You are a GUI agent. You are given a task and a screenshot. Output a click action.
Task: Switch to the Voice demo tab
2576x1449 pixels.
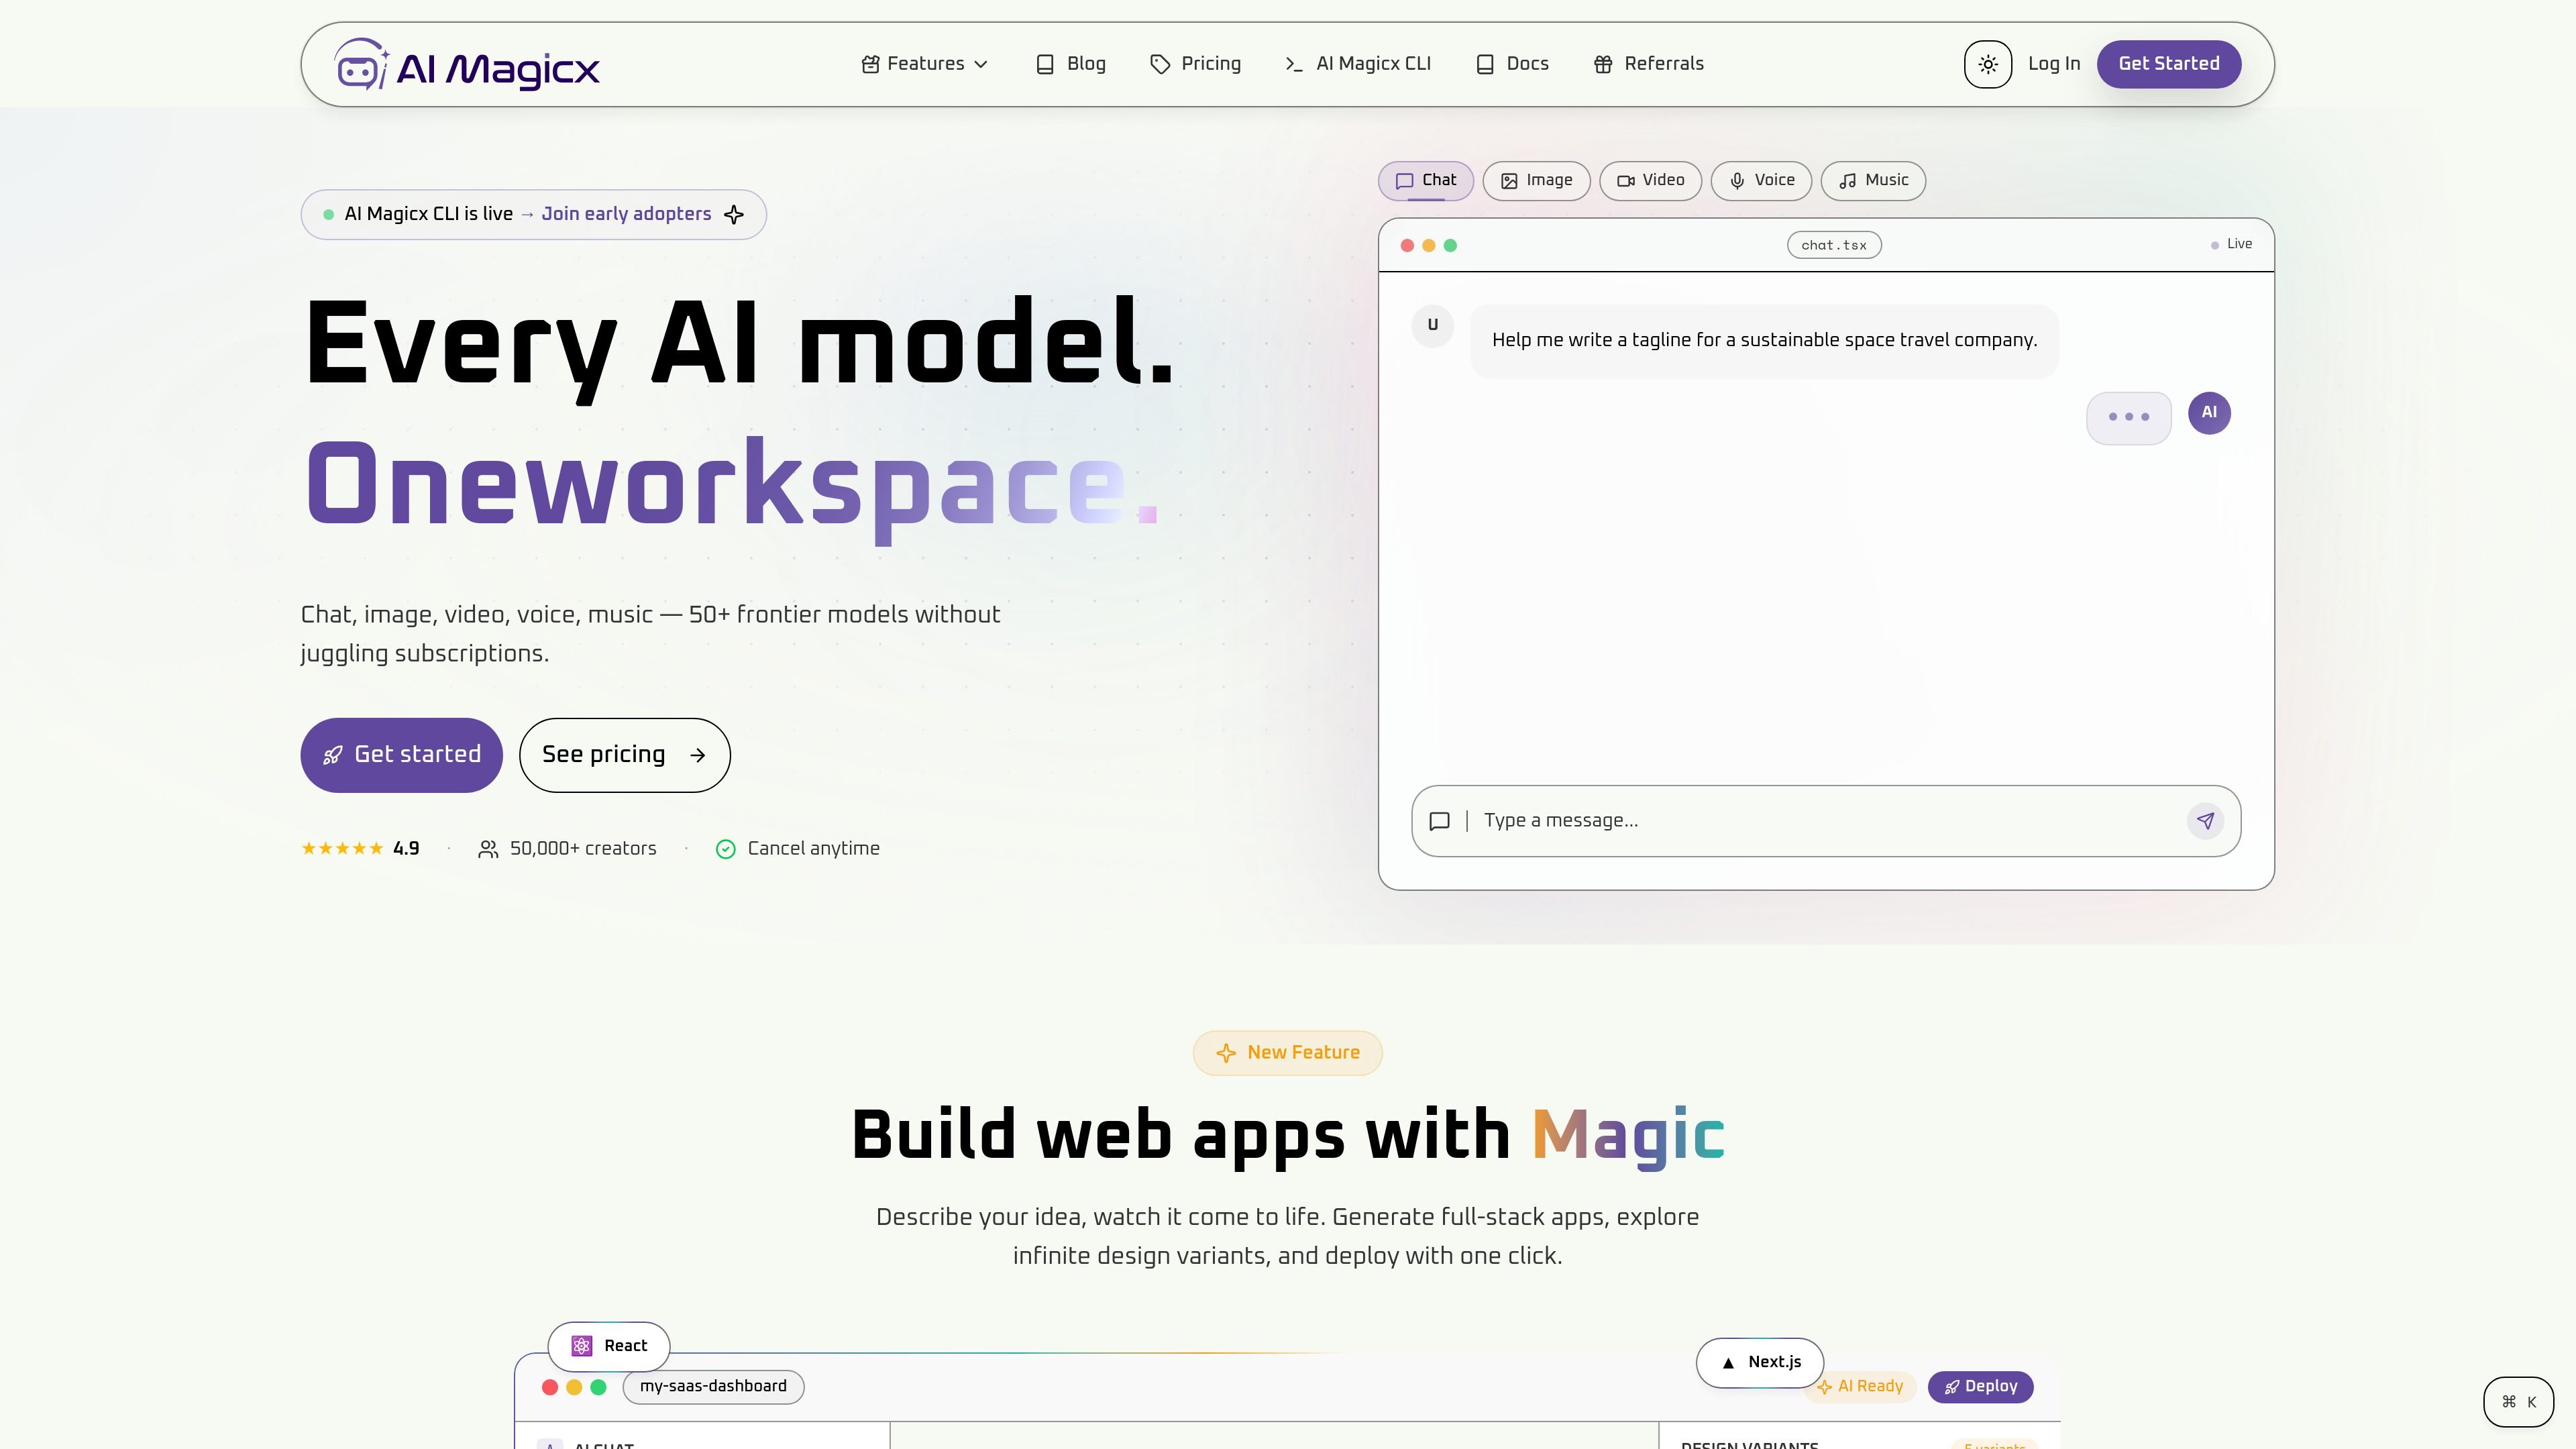1761,181
